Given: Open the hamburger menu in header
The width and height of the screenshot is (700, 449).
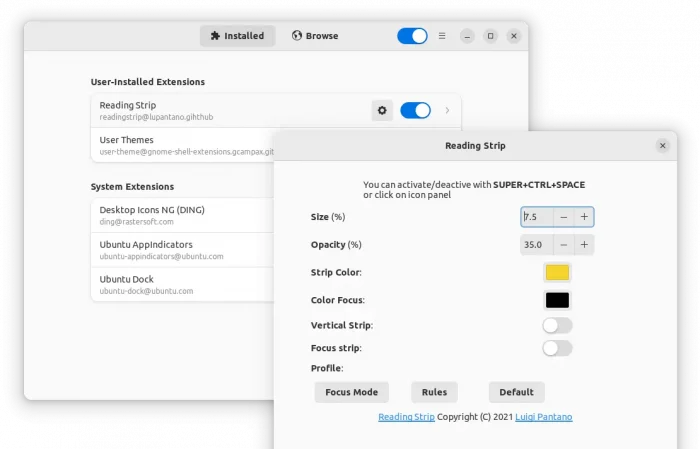Looking at the screenshot, I should (x=442, y=36).
